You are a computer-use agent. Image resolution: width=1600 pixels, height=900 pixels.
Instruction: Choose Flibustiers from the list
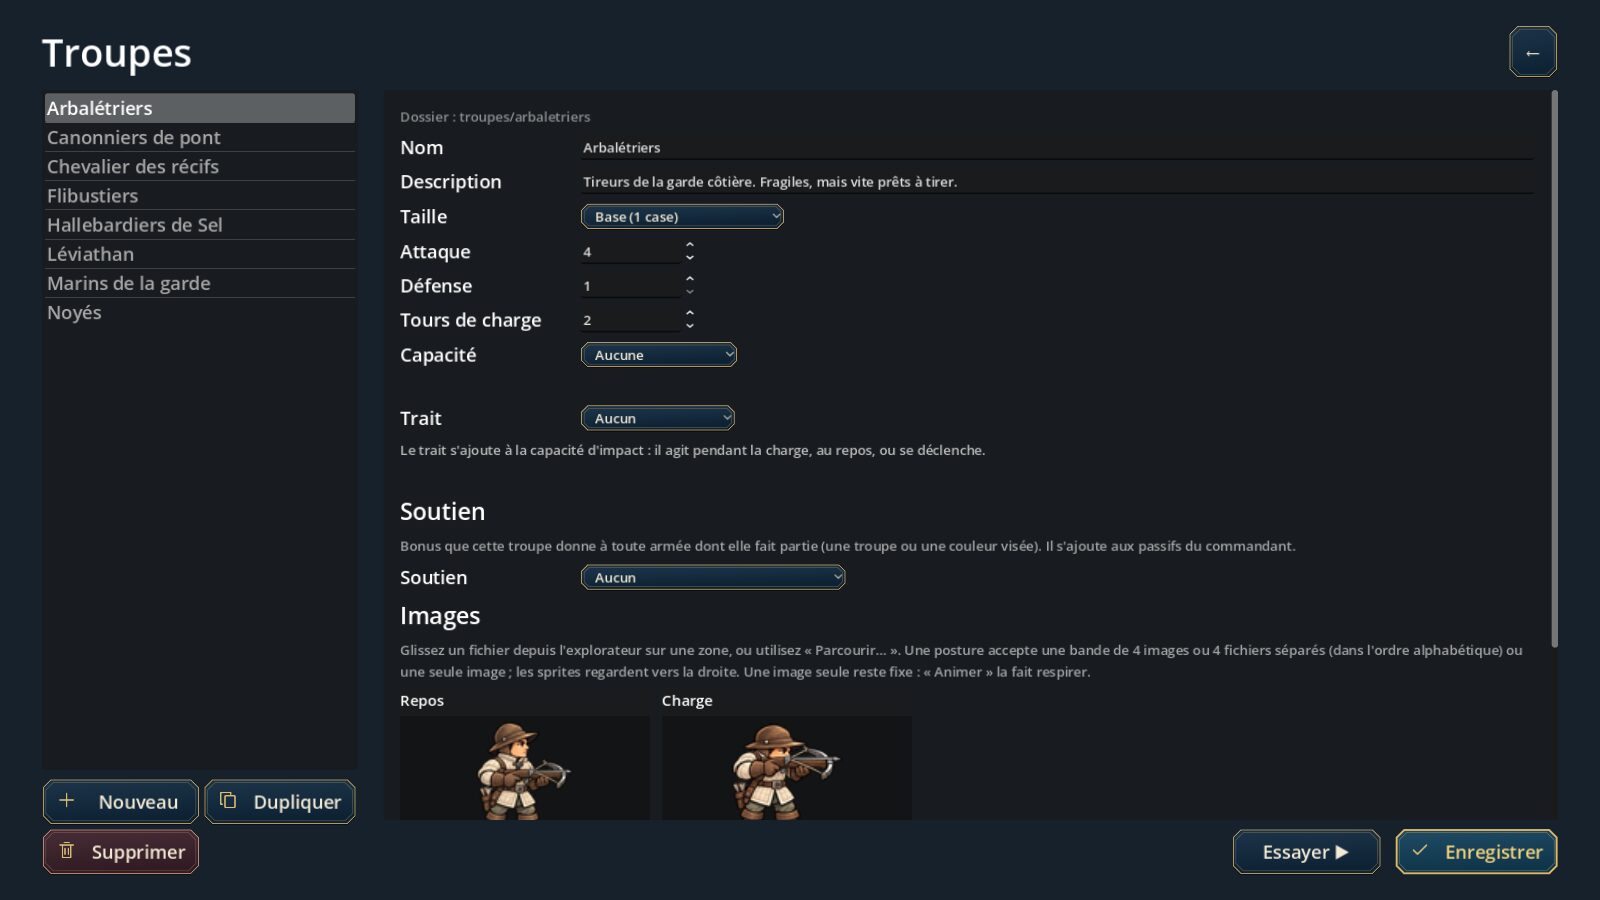click(200, 196)
